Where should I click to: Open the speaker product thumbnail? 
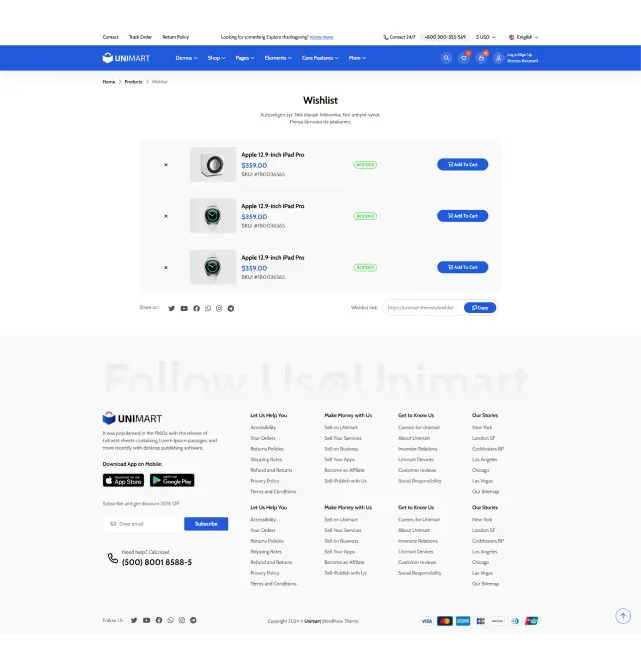coord(213,164)
